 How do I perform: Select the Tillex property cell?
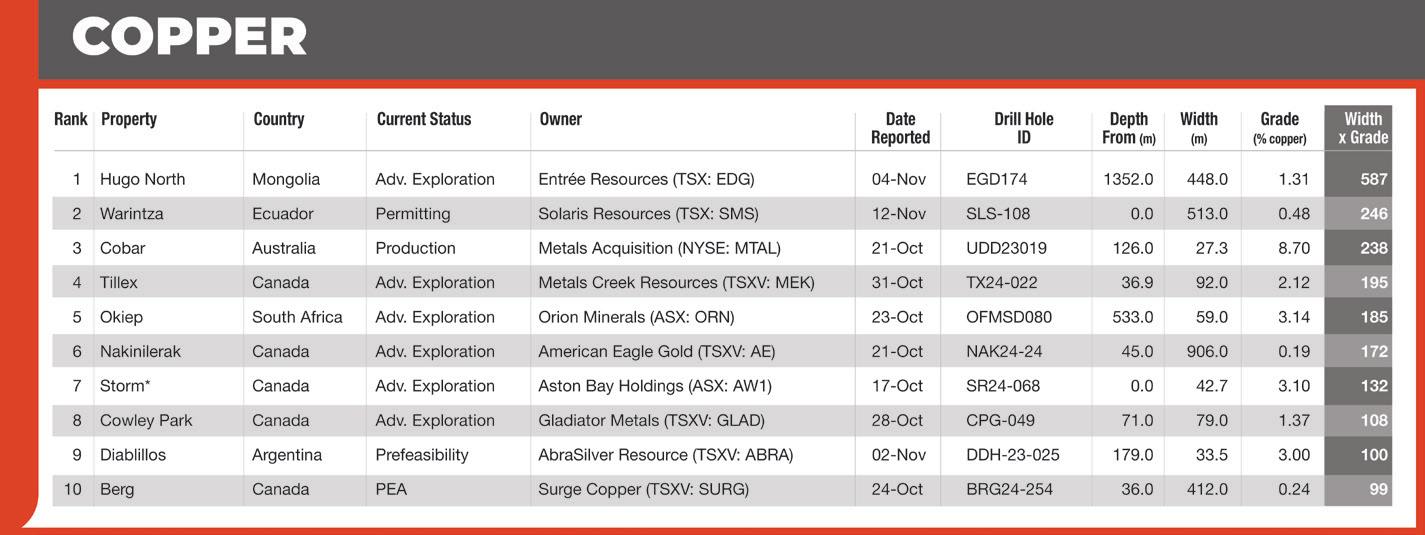(x=119, y=283)
